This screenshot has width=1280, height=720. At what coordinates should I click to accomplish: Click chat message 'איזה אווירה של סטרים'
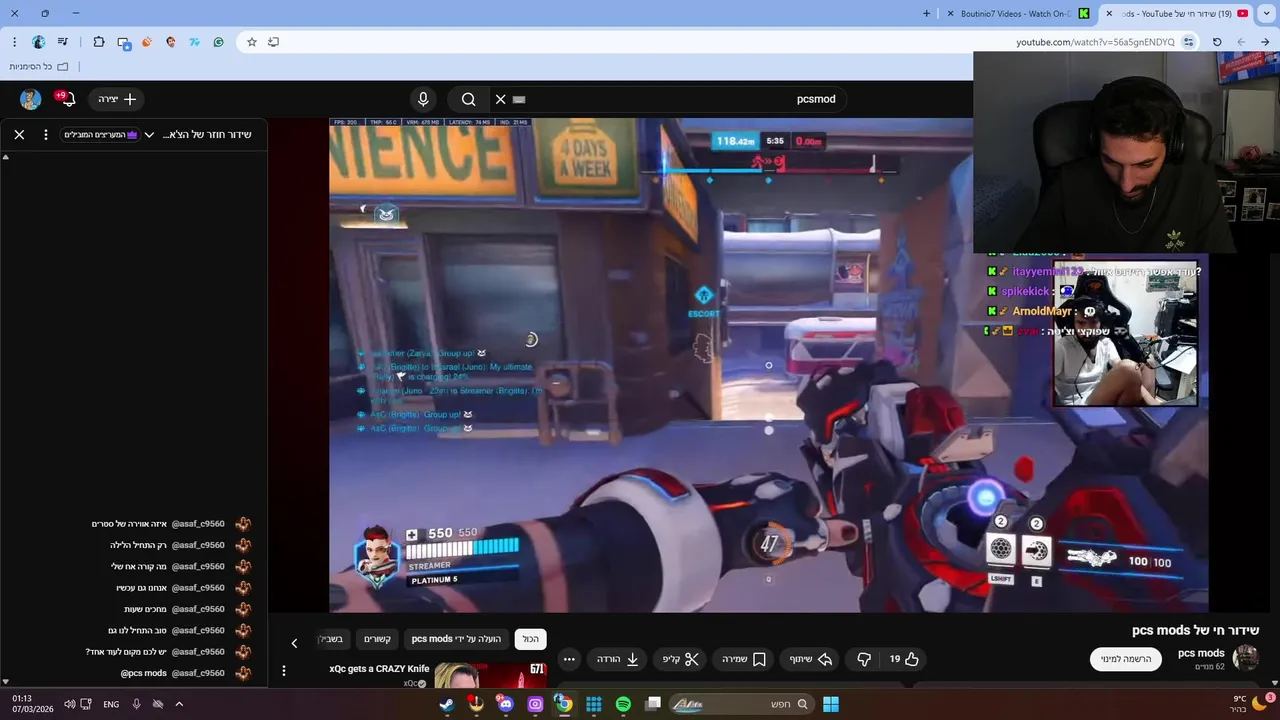[129, 524]
